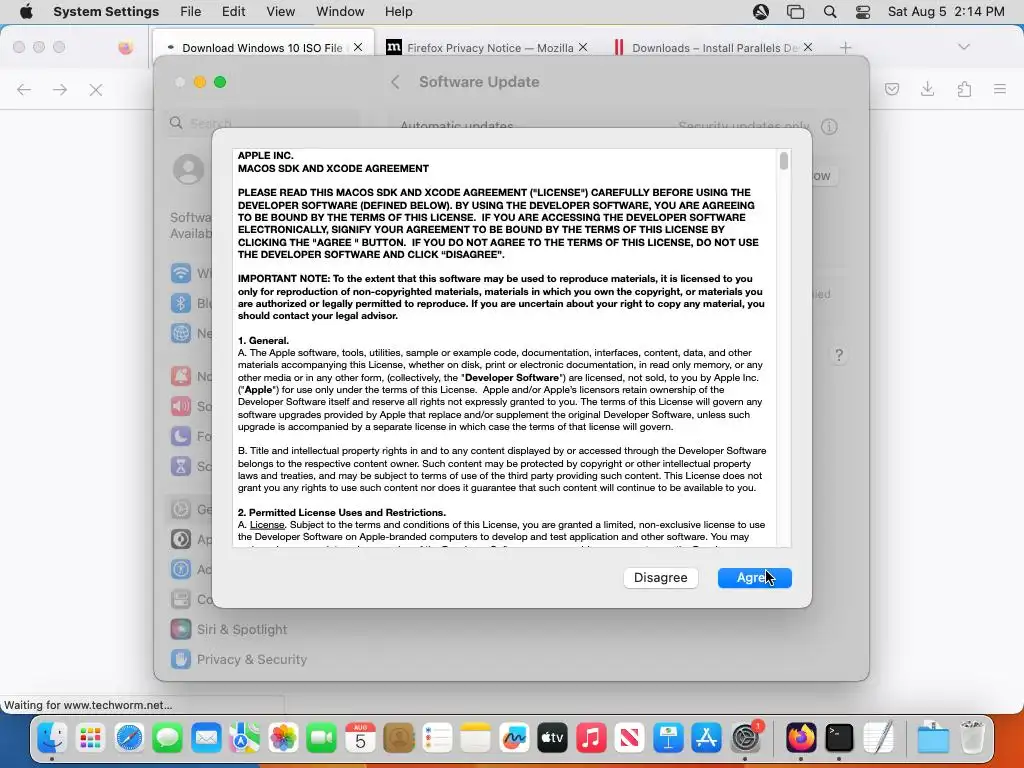Open Mail from the Dock
The width and height of the screenshot is (1024, 768).
click(x=206, y=738)
